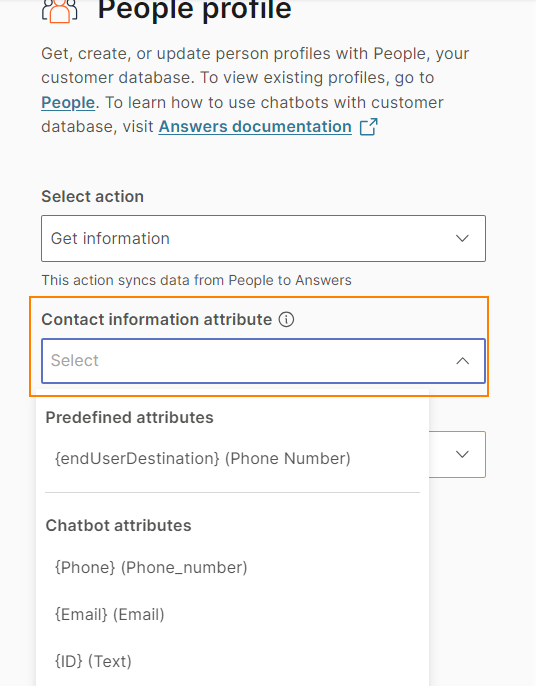The width and height of the screenshot is (536, 686).
Task: Choose the {endUserDestination} (Phone Number) option
Action: pos(203,458)
